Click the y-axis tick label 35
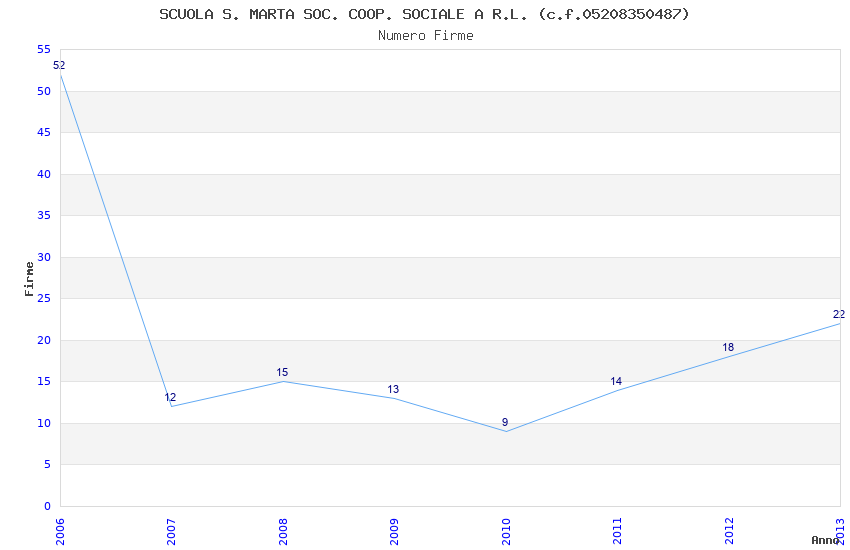 click(x=44, y=216)
